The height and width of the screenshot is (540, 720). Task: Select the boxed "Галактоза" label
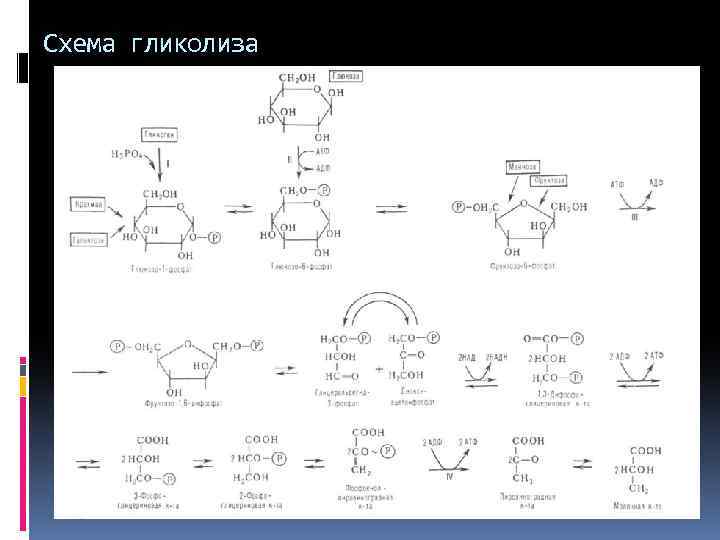tap(89, 240)
